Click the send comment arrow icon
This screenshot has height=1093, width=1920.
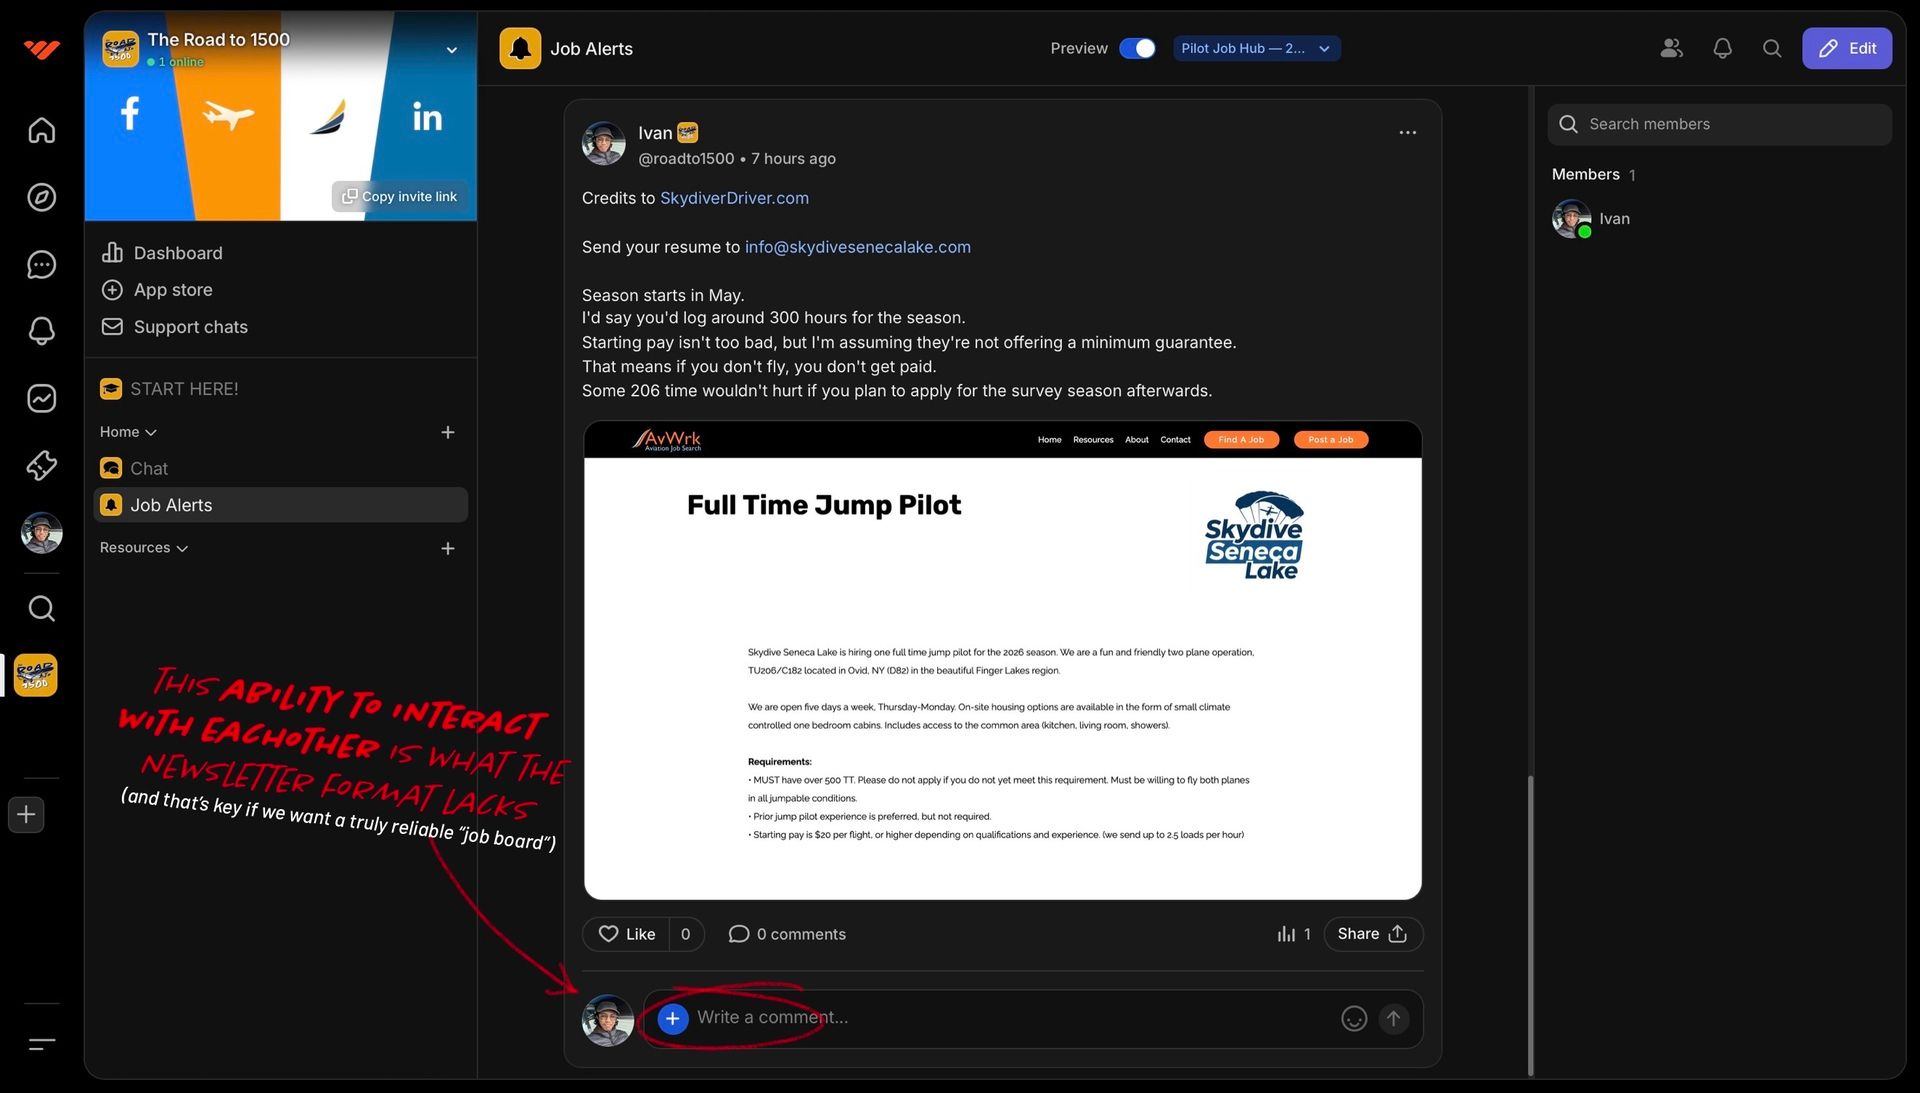[x=1393, y=1018]
